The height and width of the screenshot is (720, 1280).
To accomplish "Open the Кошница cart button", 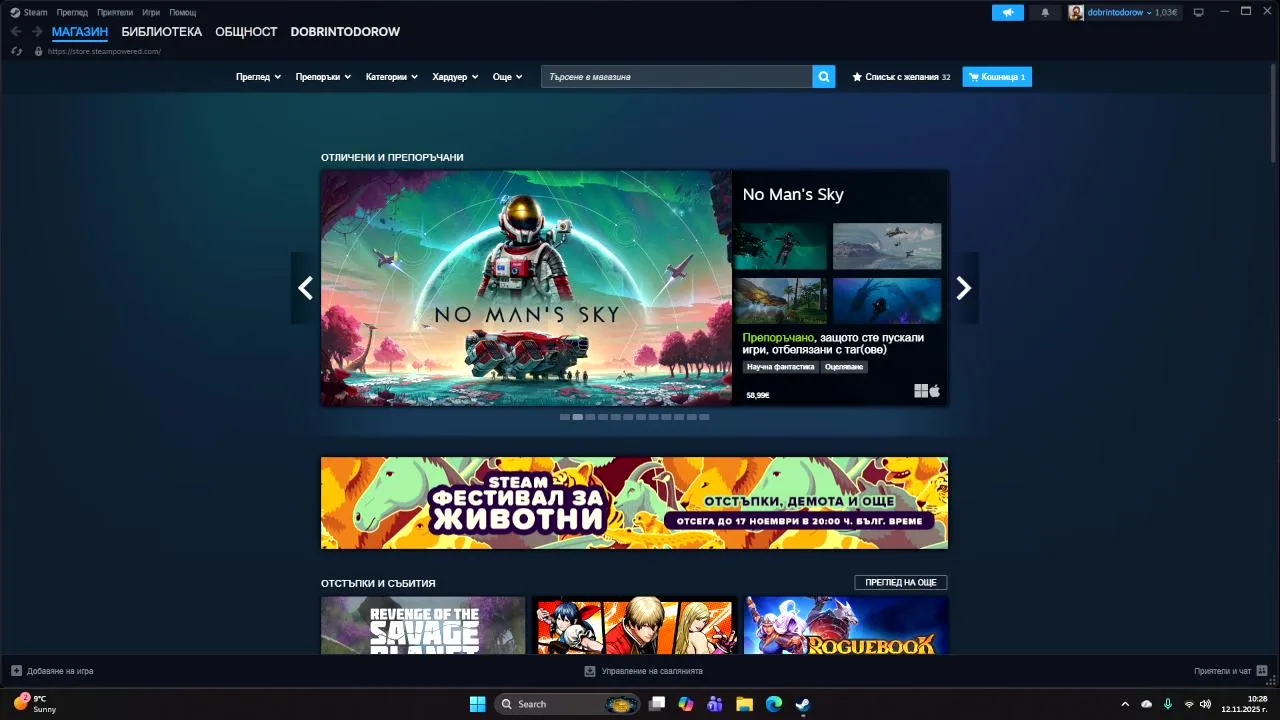I will point(997,77).
